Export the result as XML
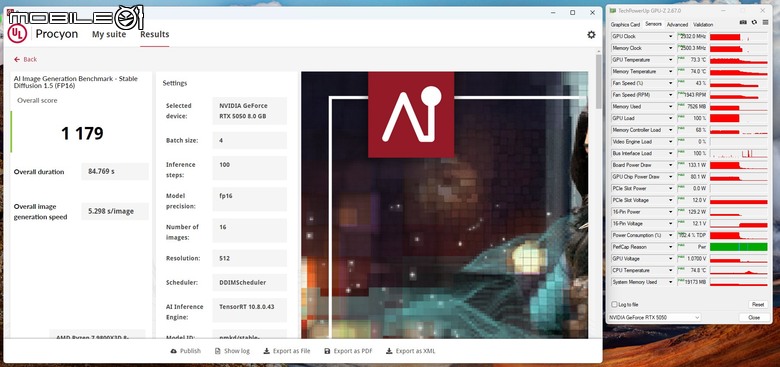780x367 pixels. point(411,351)
